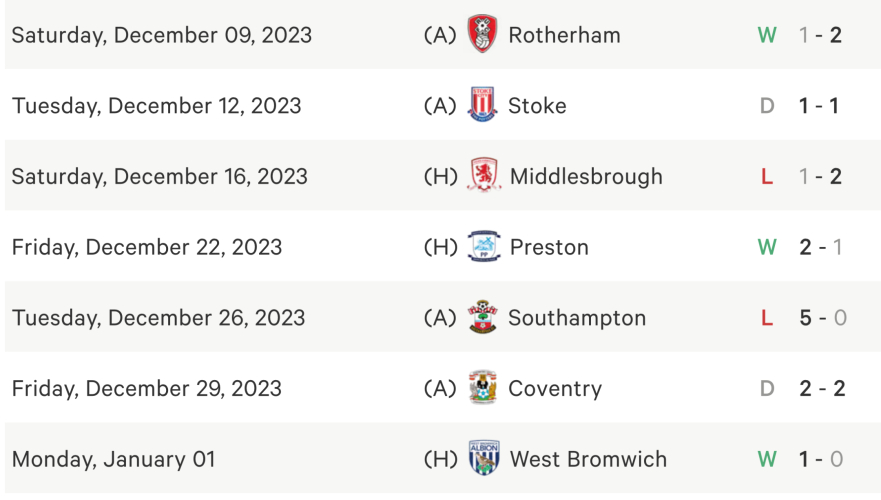
Task: Open the 1 - 2 score against Rotherham
Action: coord(820,35)
